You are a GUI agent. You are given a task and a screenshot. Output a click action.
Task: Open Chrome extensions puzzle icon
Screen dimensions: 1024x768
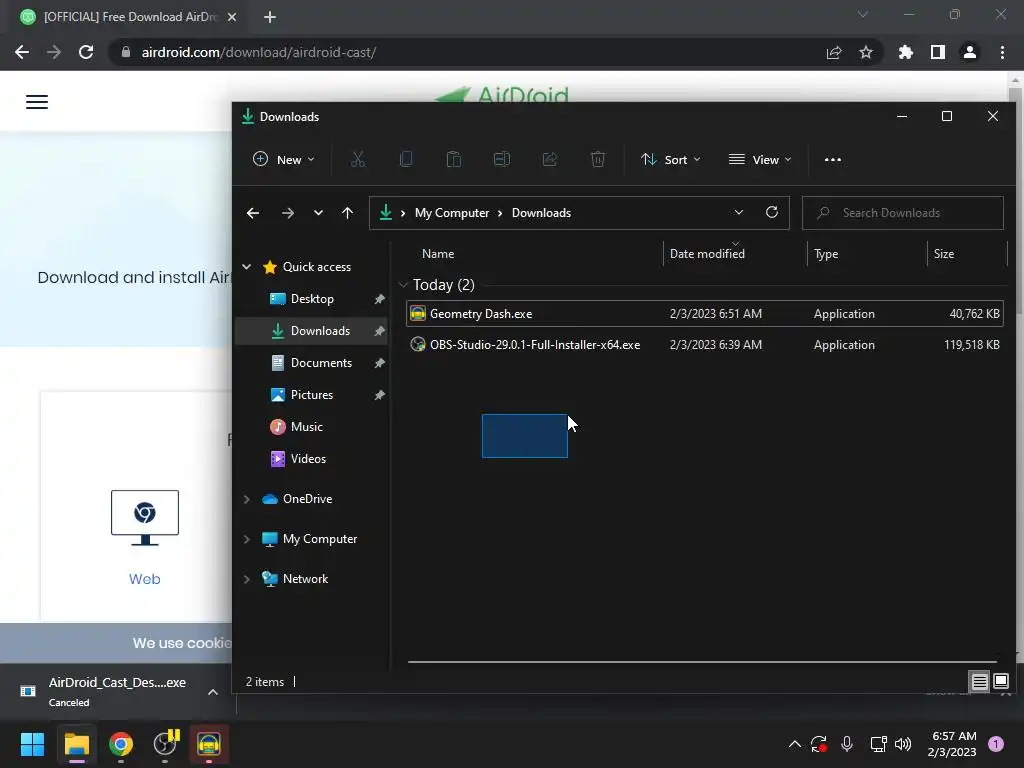click(x=906, y=52)
